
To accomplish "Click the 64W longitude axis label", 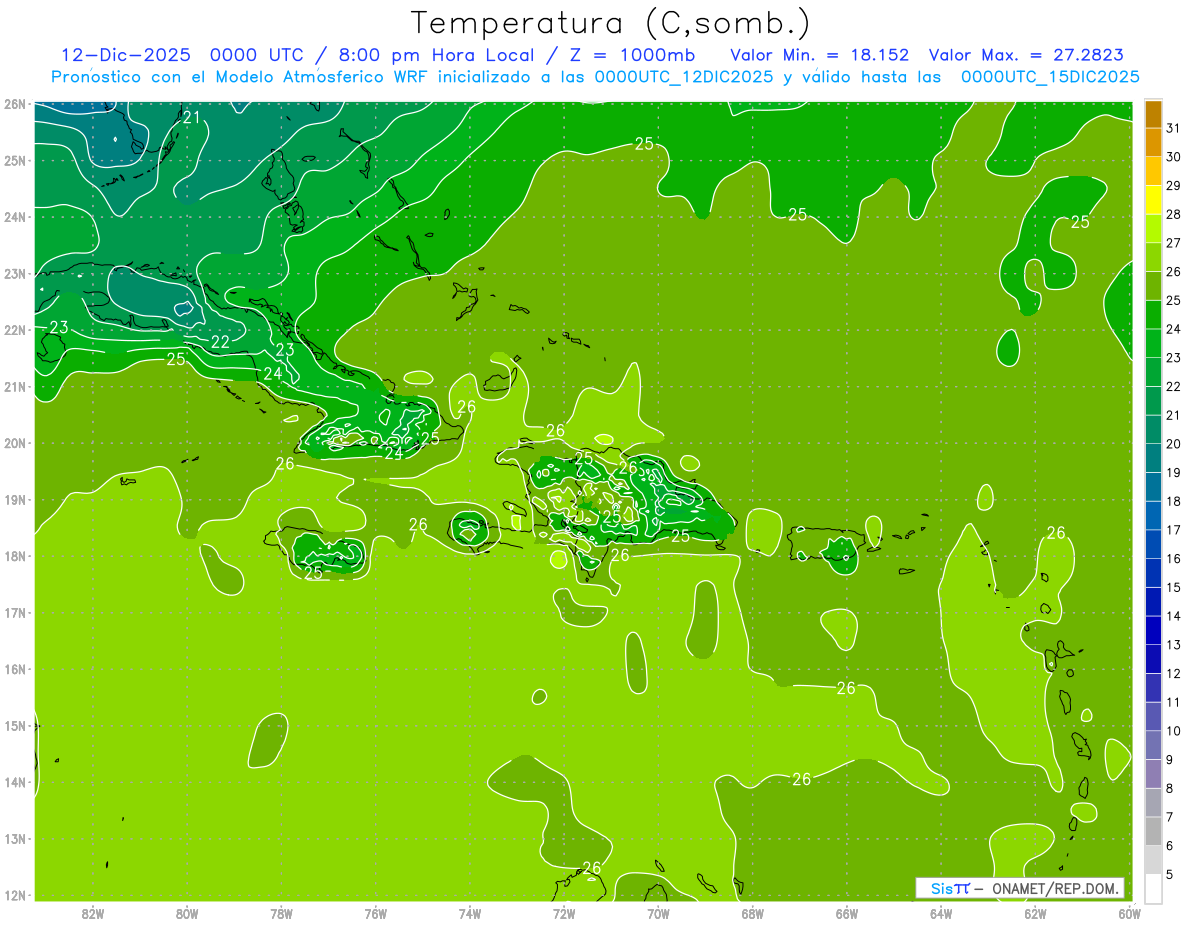I will (941, 913).
